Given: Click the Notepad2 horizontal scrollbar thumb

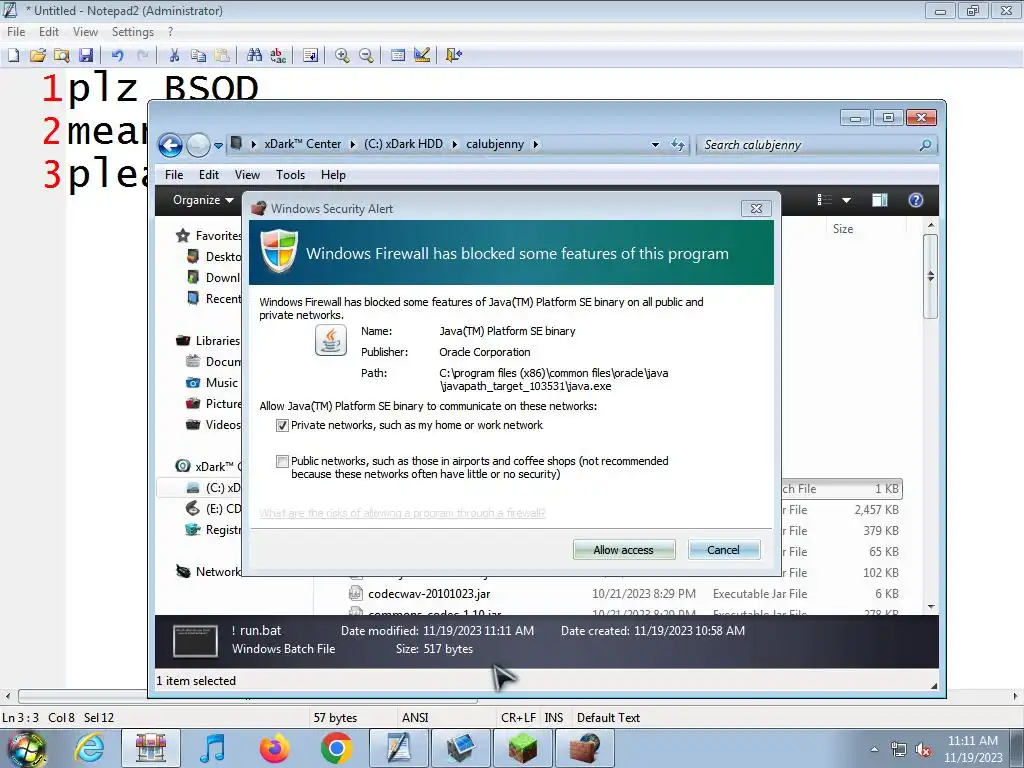Looking at the screenshot, I should click(247, 696).
